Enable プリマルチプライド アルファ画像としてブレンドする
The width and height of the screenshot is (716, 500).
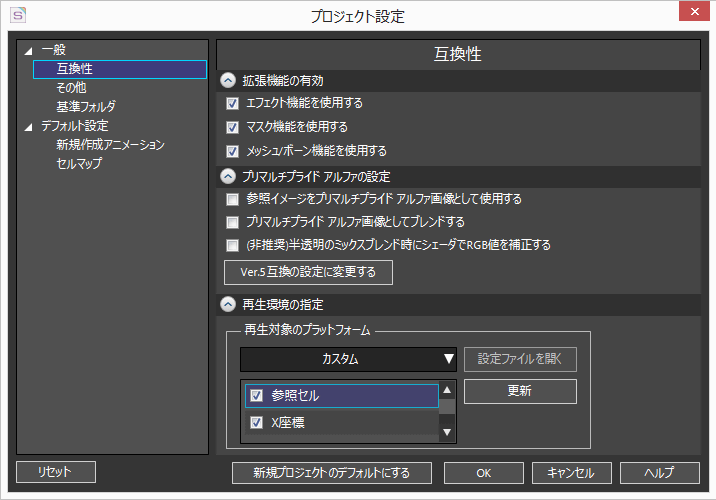[232, 222]
